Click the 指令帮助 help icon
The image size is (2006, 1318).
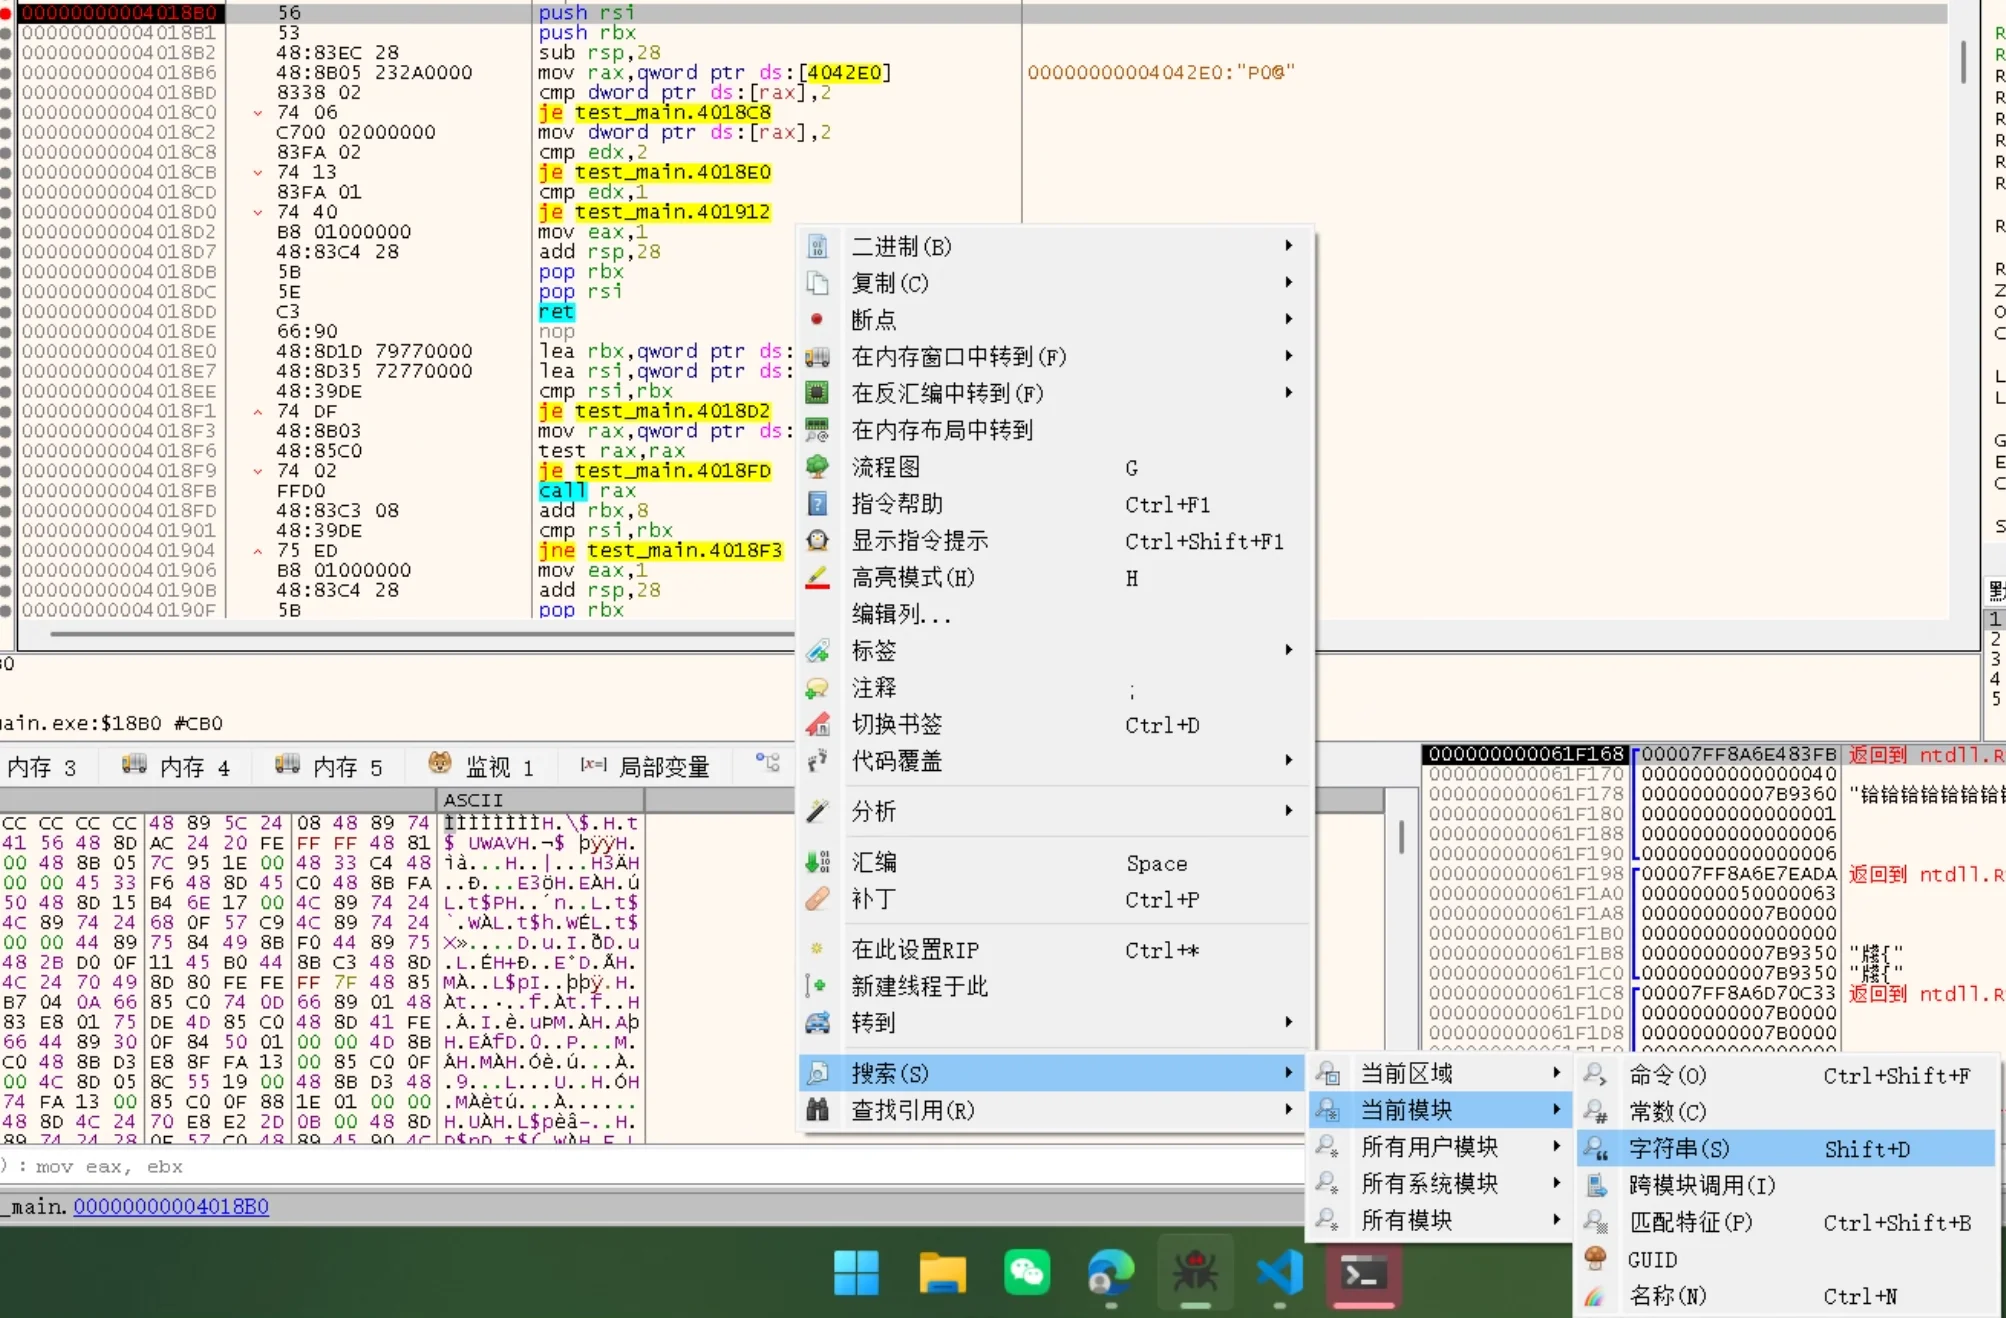(817, 503)
